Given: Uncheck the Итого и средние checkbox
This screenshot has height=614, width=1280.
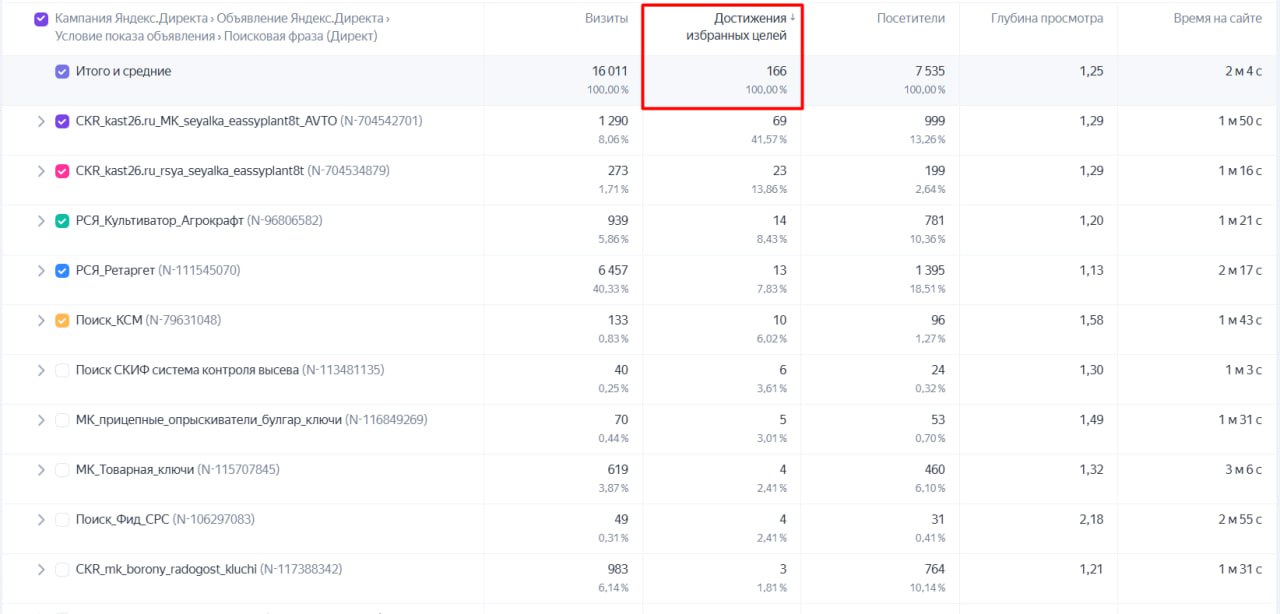Looking at the screenshot, I should pyautogui.click(x=62, y=72).
